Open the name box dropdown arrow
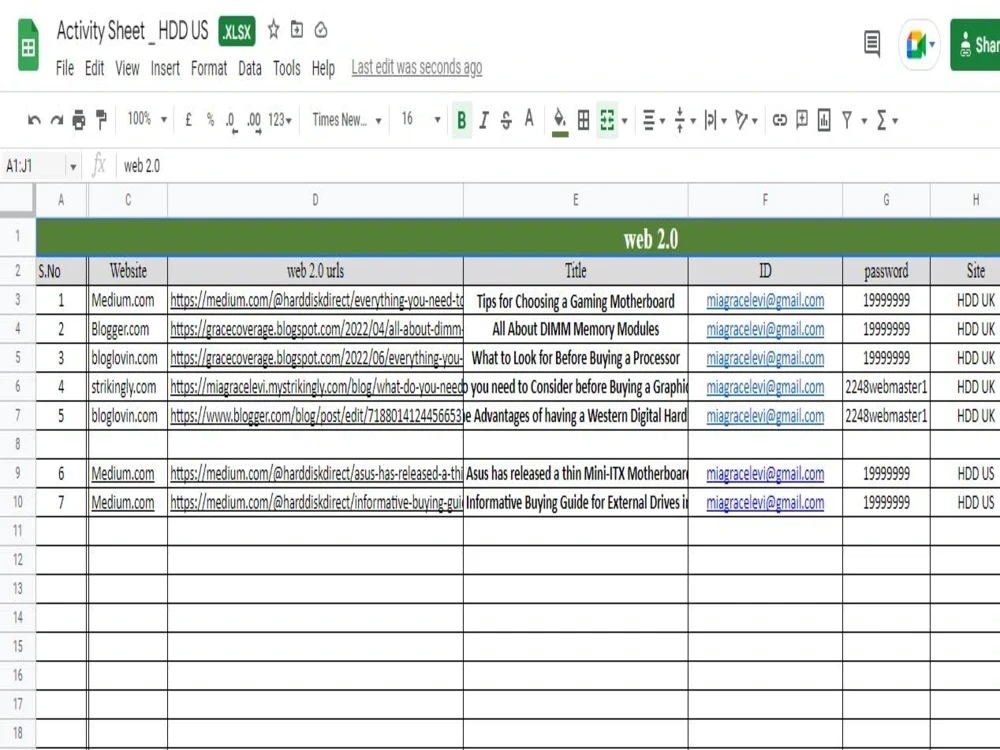Image resolution: width=1000 pixels, height=750 pixels. coord(73,167)
